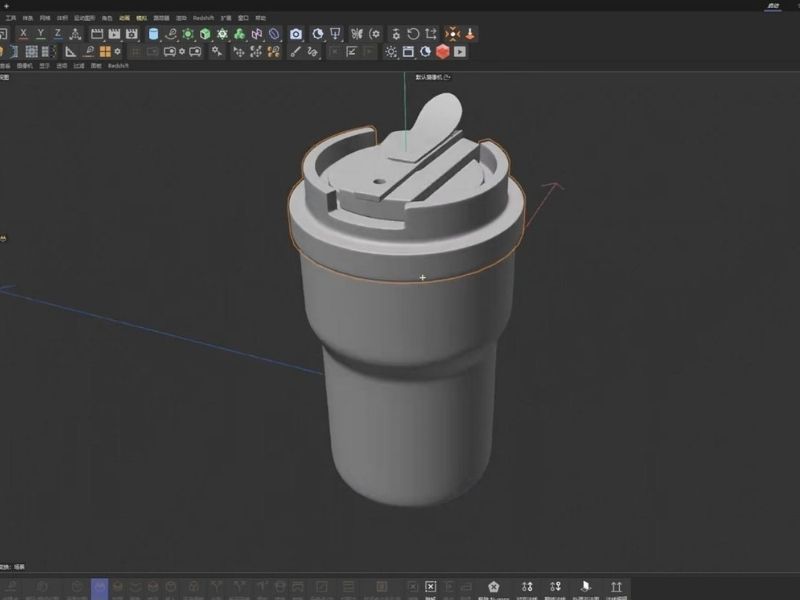Click the sun light settings icon
800x600 pixels.
coord(391,52)
